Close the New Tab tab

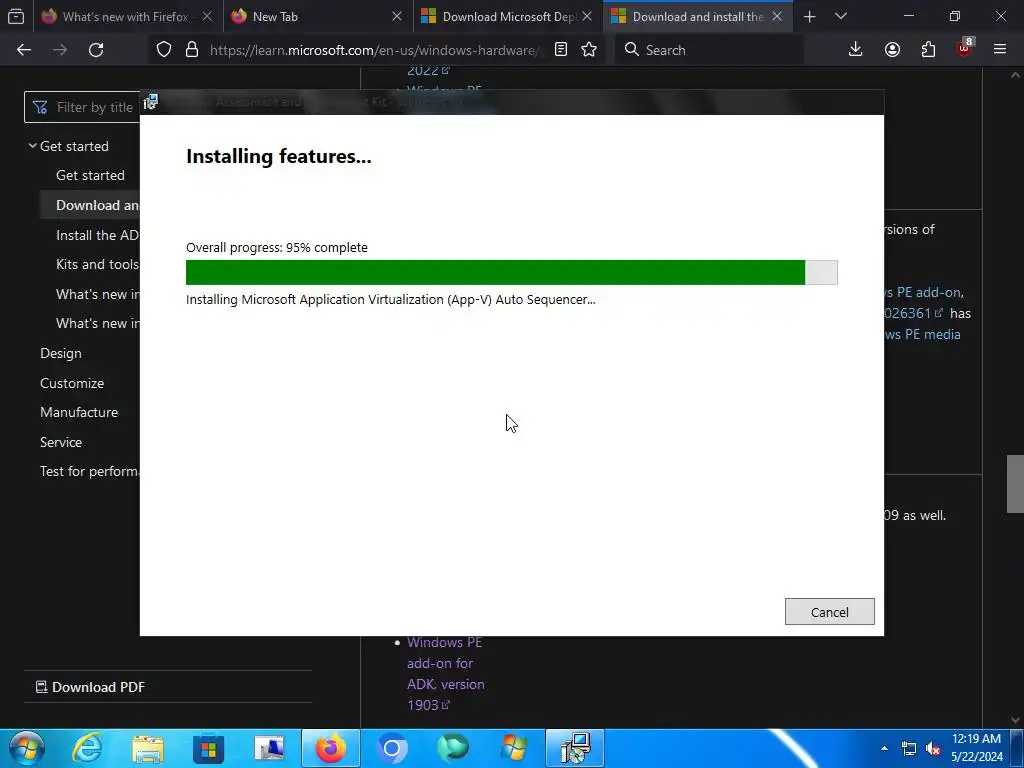coord(396,16)
